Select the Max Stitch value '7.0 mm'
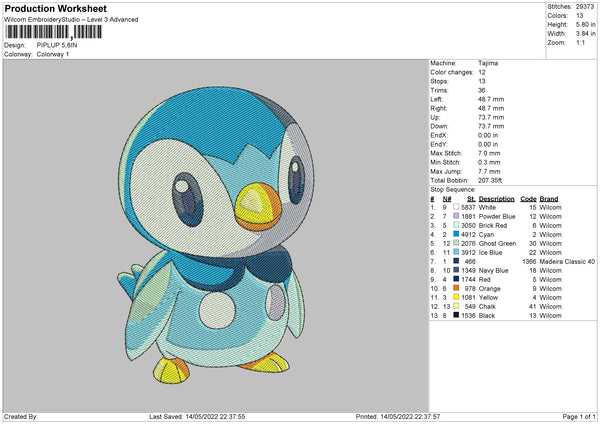 coord(489,153)
